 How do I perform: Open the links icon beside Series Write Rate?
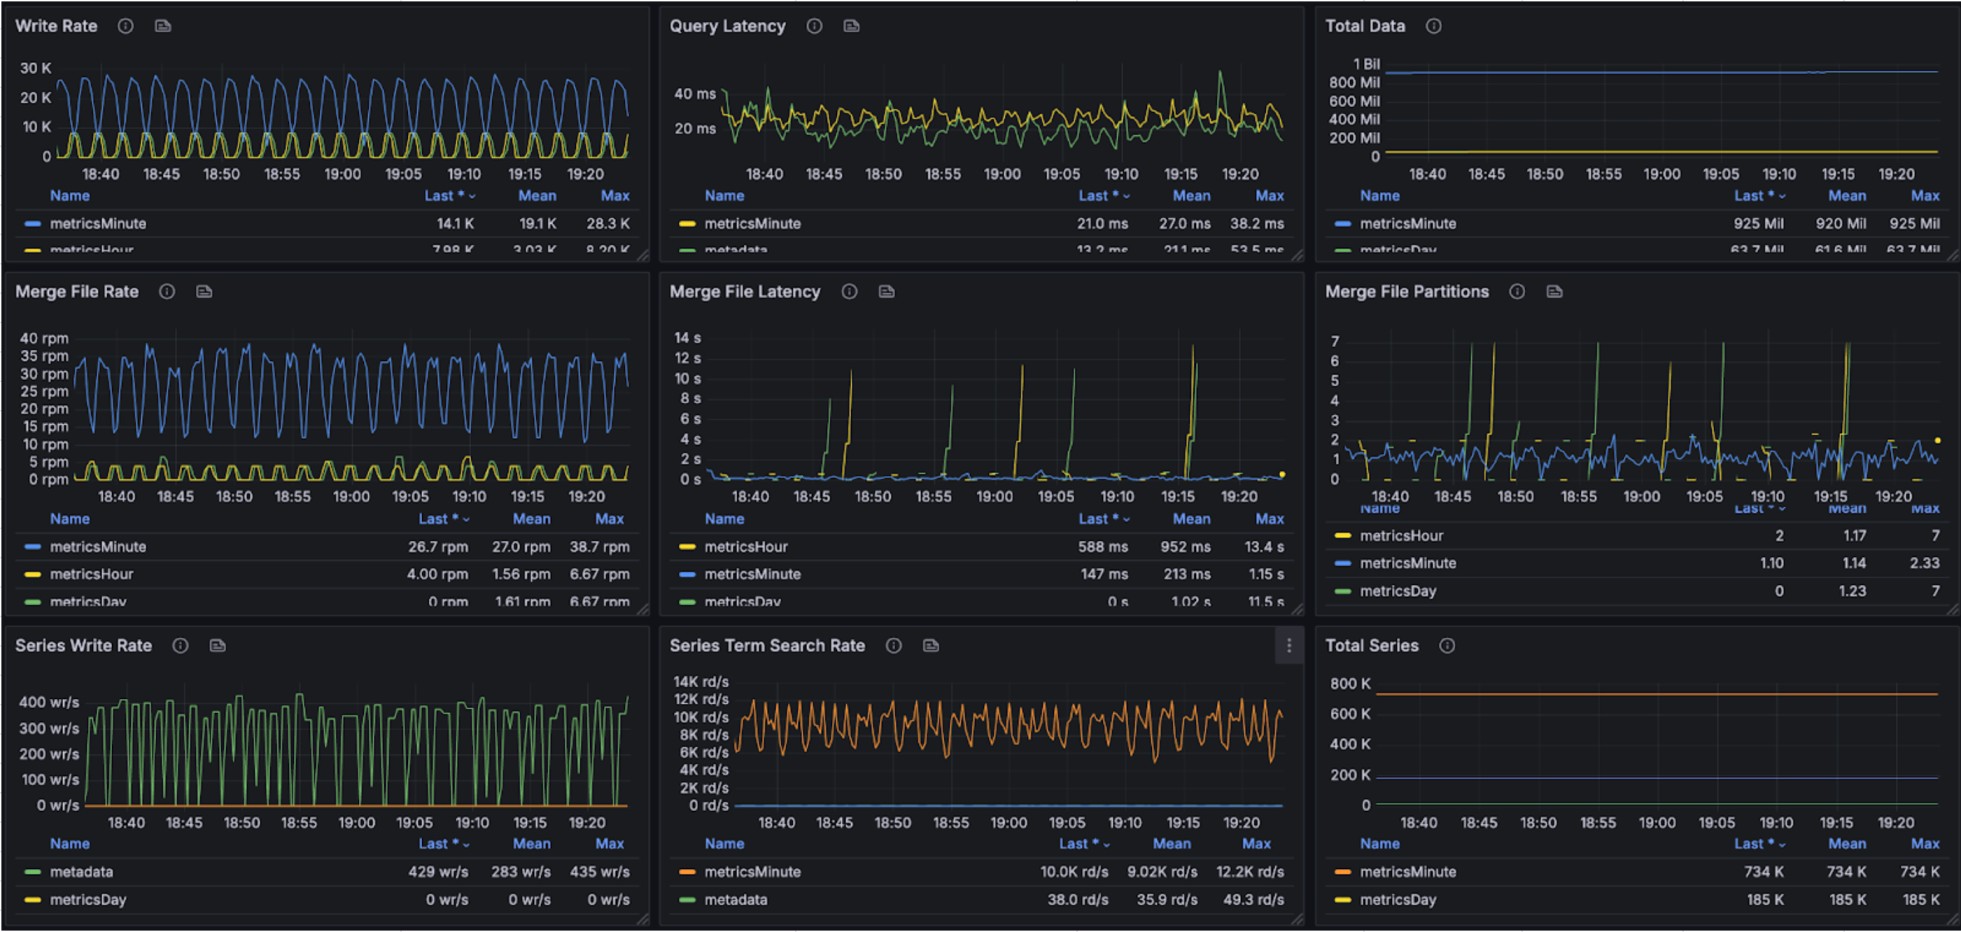click(x=217, y=646)
